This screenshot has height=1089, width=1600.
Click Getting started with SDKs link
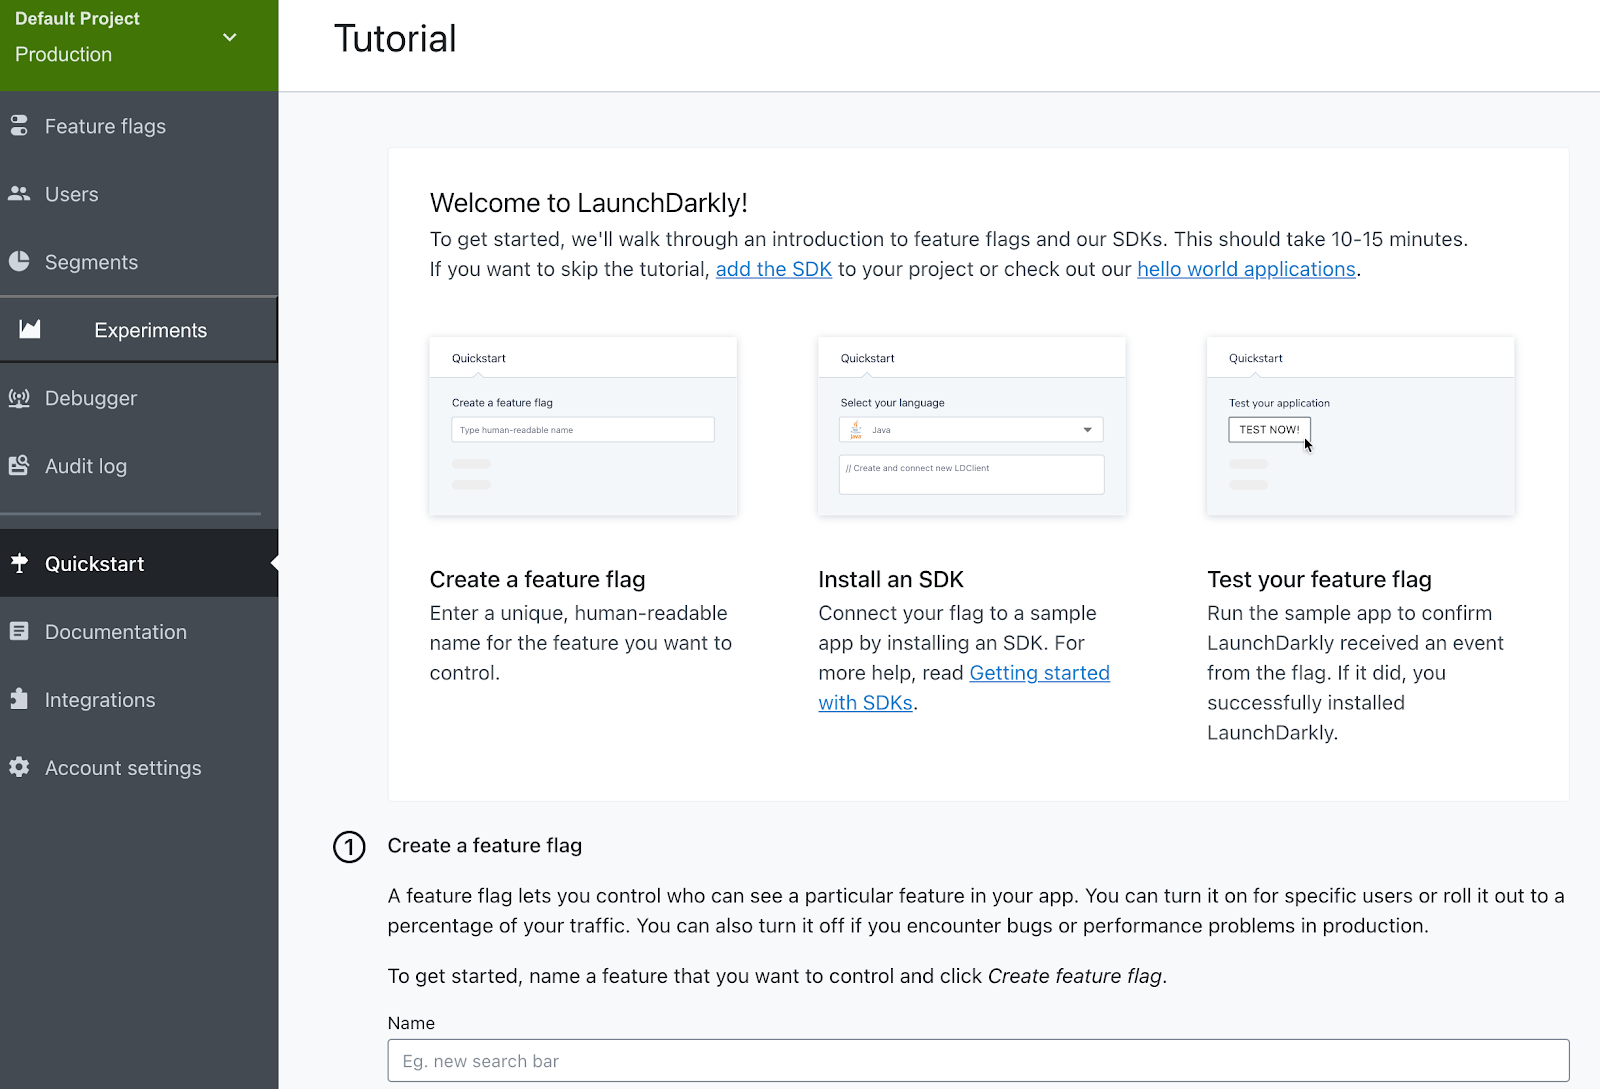(1039, 673)
